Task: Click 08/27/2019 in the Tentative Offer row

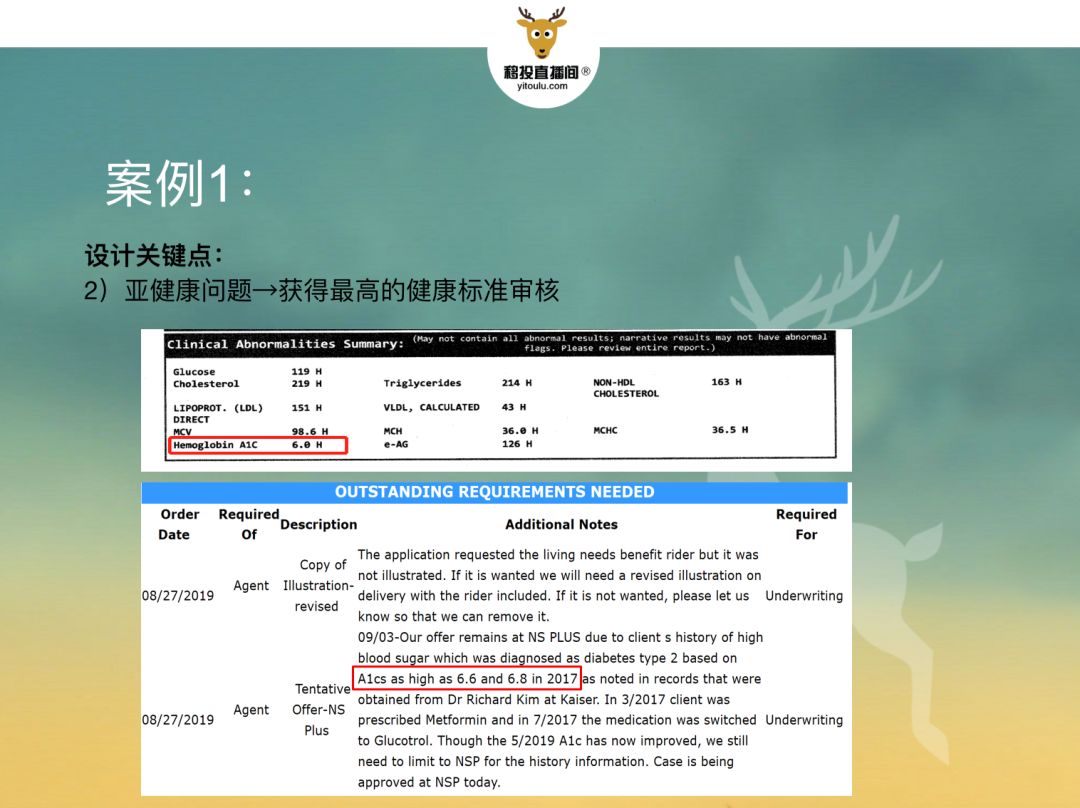Action: click(x=178, y=720)
